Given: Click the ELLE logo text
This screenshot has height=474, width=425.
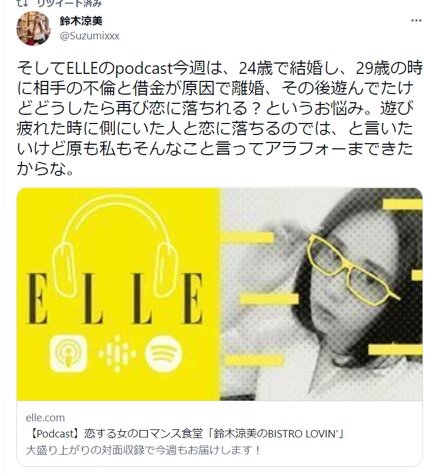Looking at the screenshot, I should pos(115,299).
